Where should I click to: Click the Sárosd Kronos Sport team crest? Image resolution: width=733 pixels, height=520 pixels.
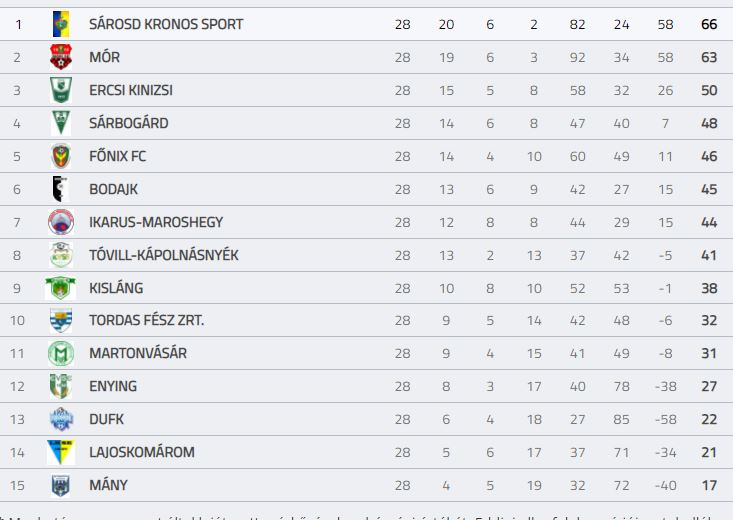click(61, 24)
